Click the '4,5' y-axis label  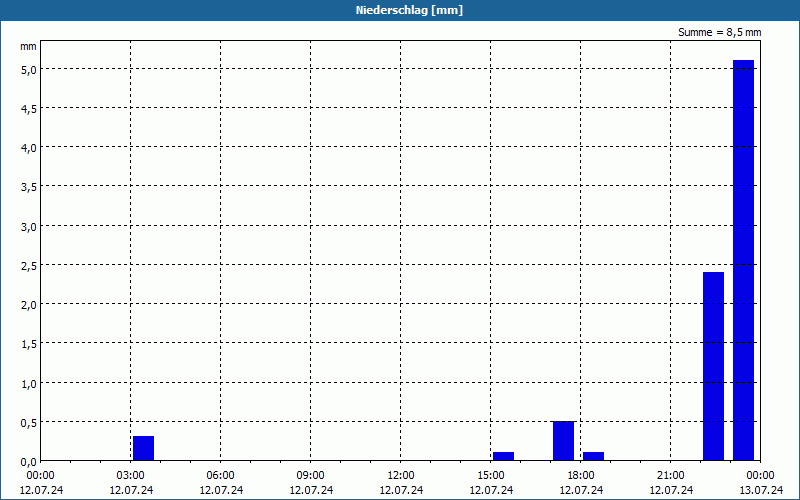pyautogui.click(x=28, y=109)
